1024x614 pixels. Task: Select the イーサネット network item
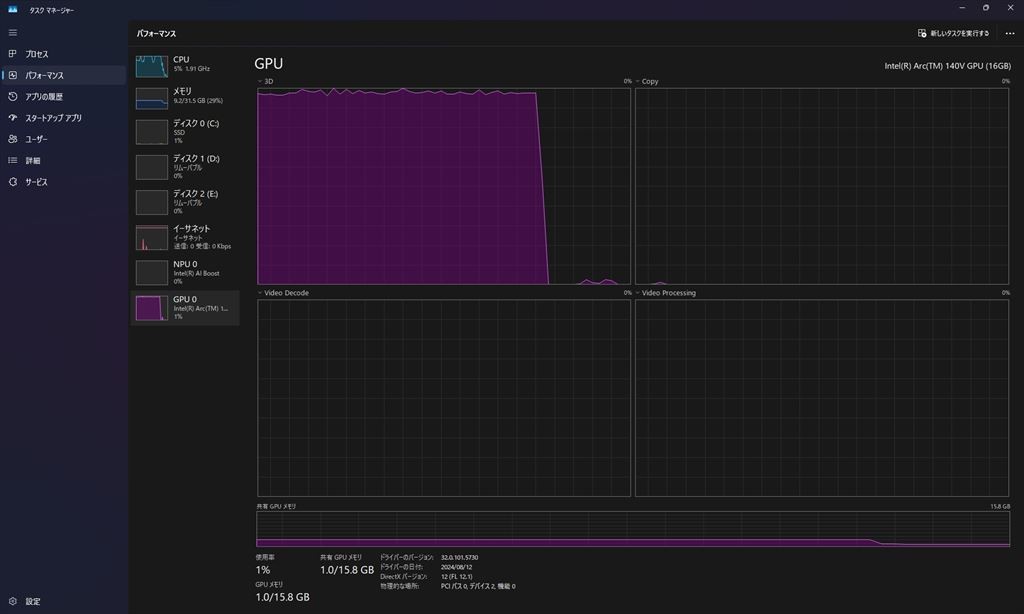(185, 237)
